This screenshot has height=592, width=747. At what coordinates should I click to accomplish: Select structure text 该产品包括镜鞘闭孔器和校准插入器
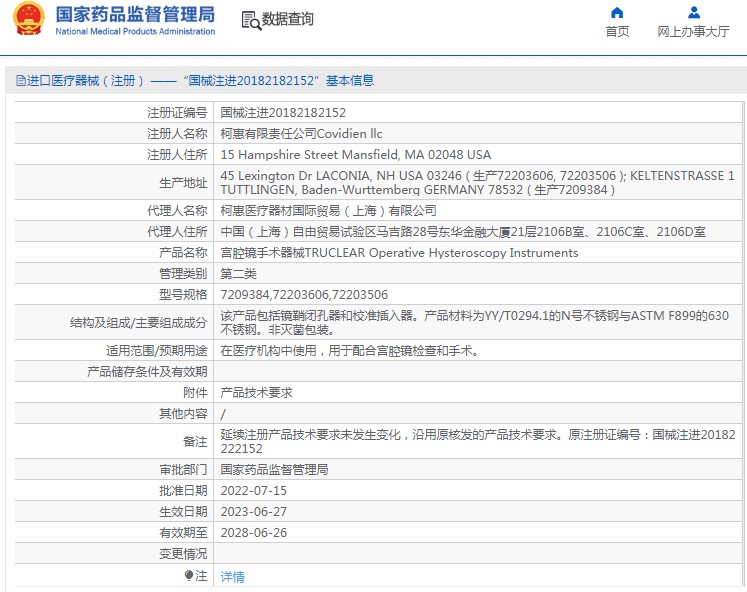tap(474, 322)
